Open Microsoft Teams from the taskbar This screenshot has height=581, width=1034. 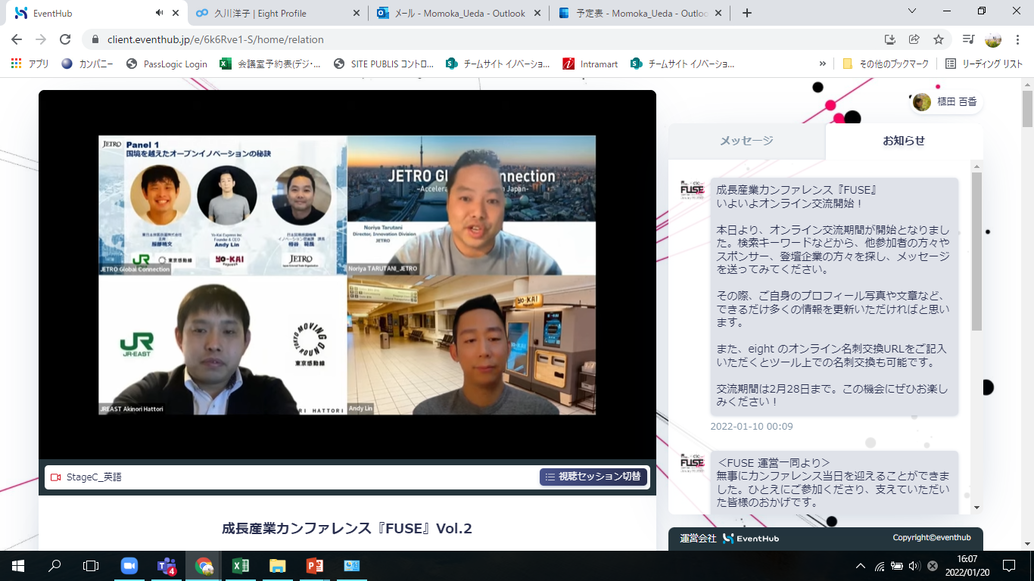166,566
